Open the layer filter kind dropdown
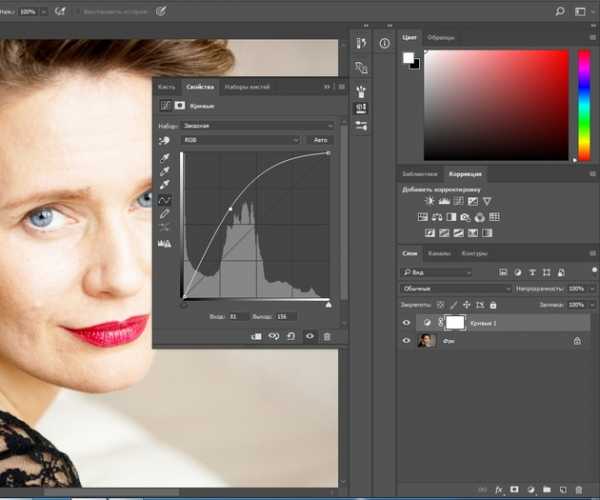 point(436,272)
